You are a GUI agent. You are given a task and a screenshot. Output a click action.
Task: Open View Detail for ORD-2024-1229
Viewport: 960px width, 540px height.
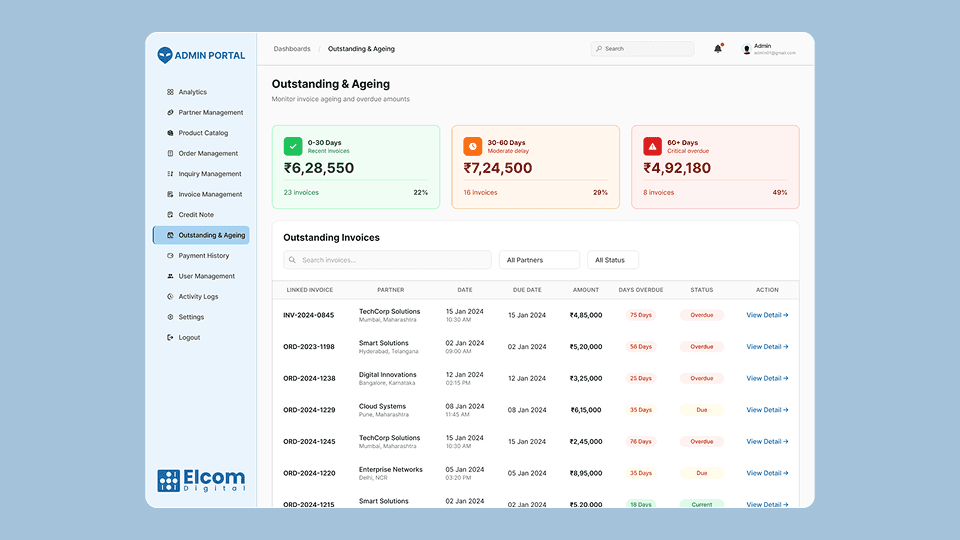coord(767,410)
